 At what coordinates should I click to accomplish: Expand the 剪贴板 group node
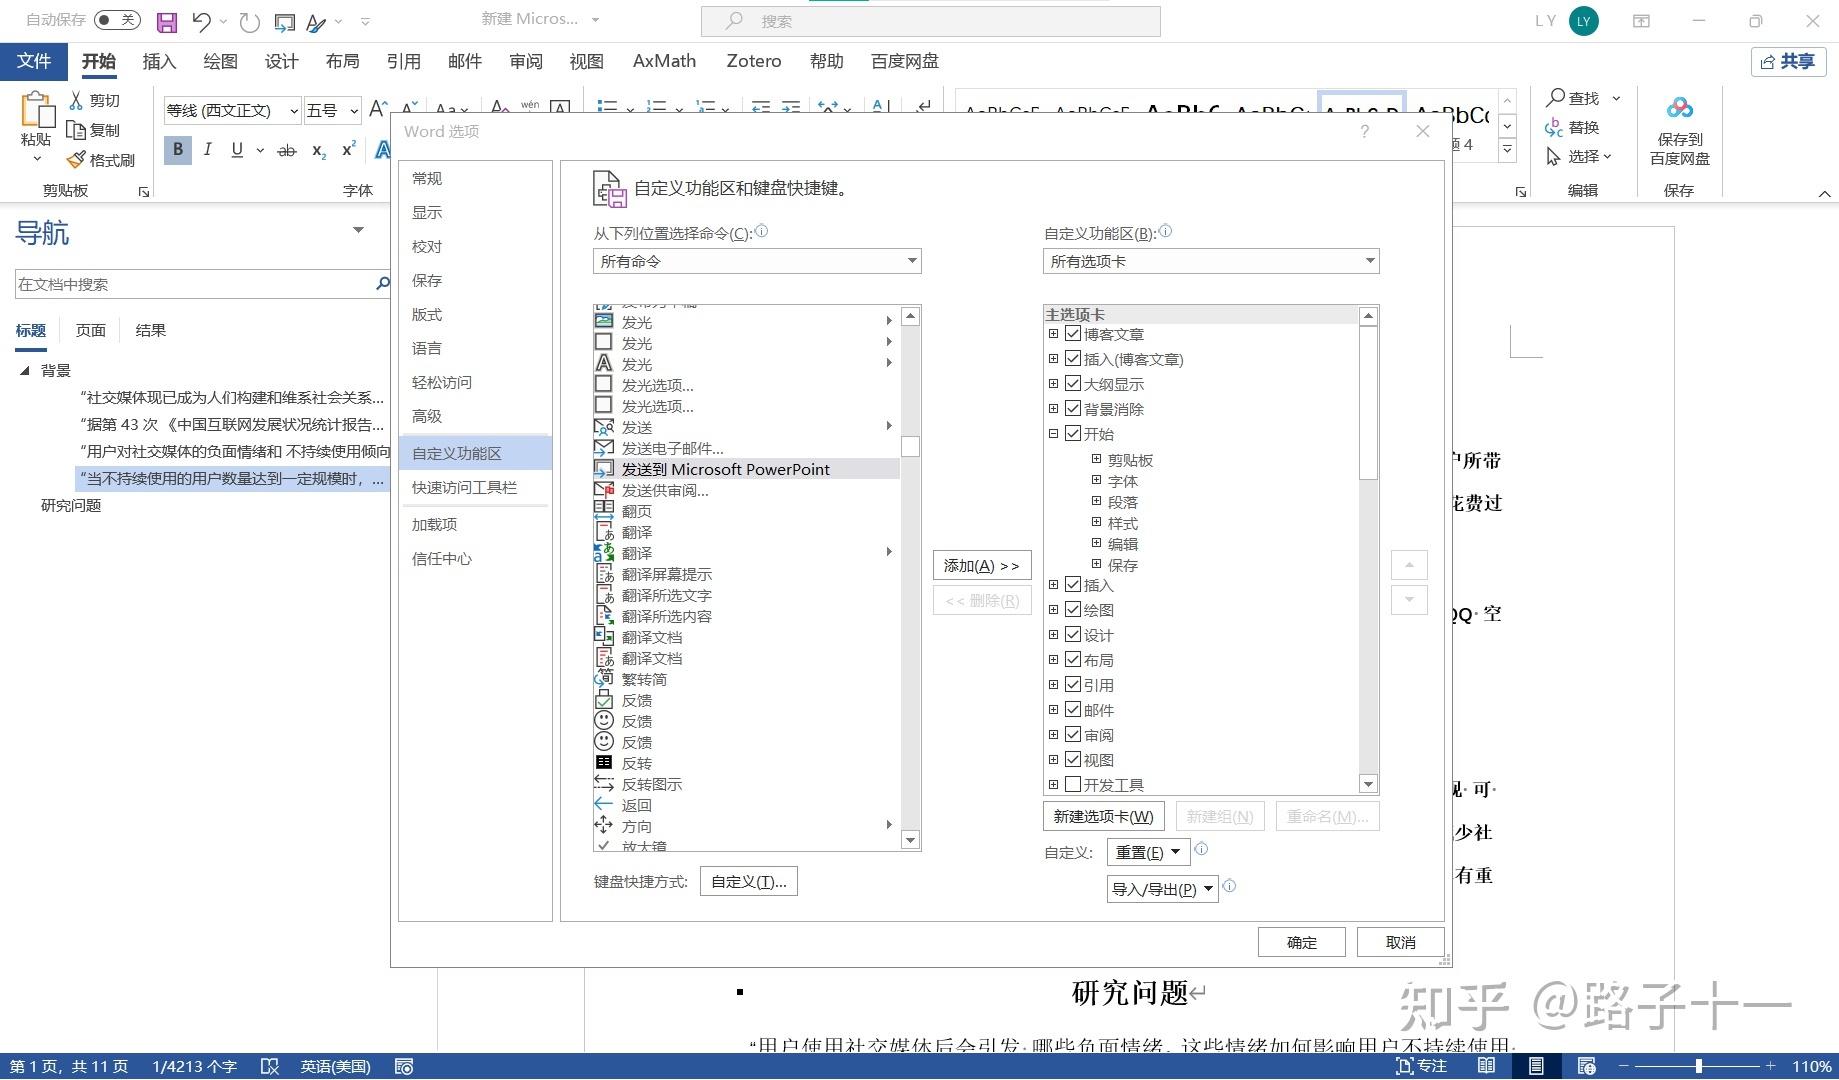point(1096,459)
